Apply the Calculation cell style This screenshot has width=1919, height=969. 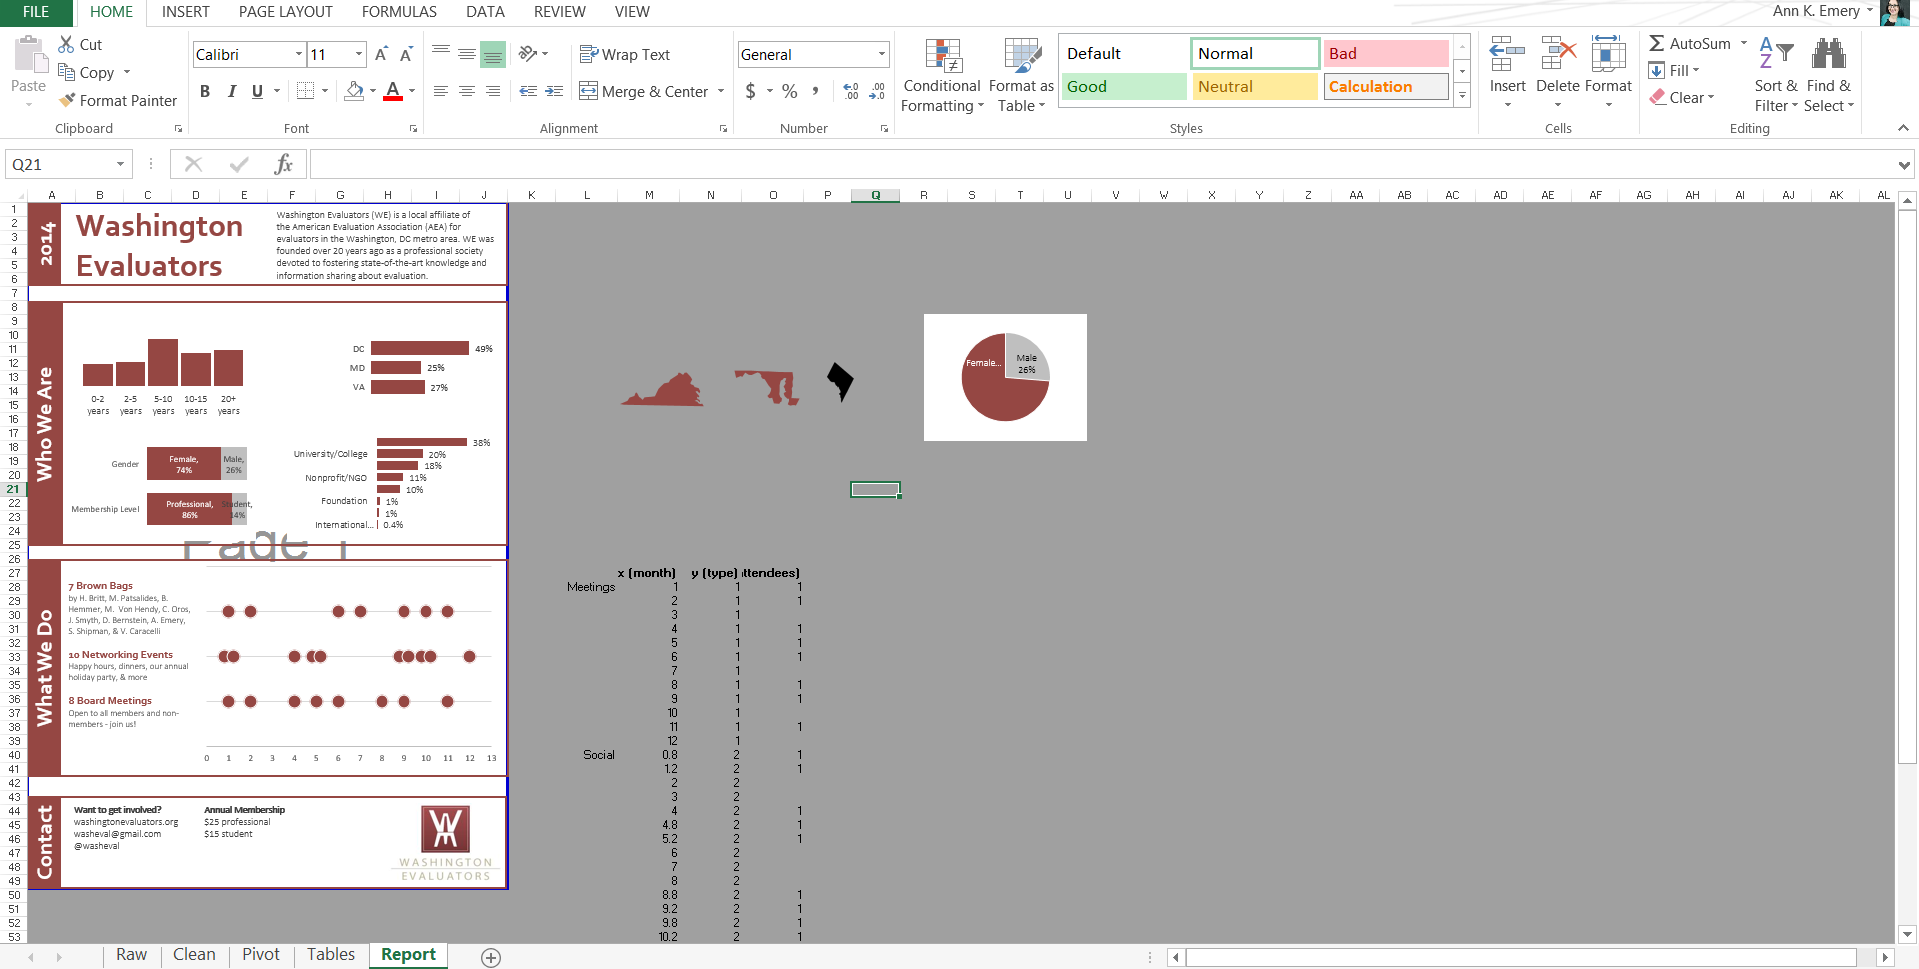coord(1385,87)
